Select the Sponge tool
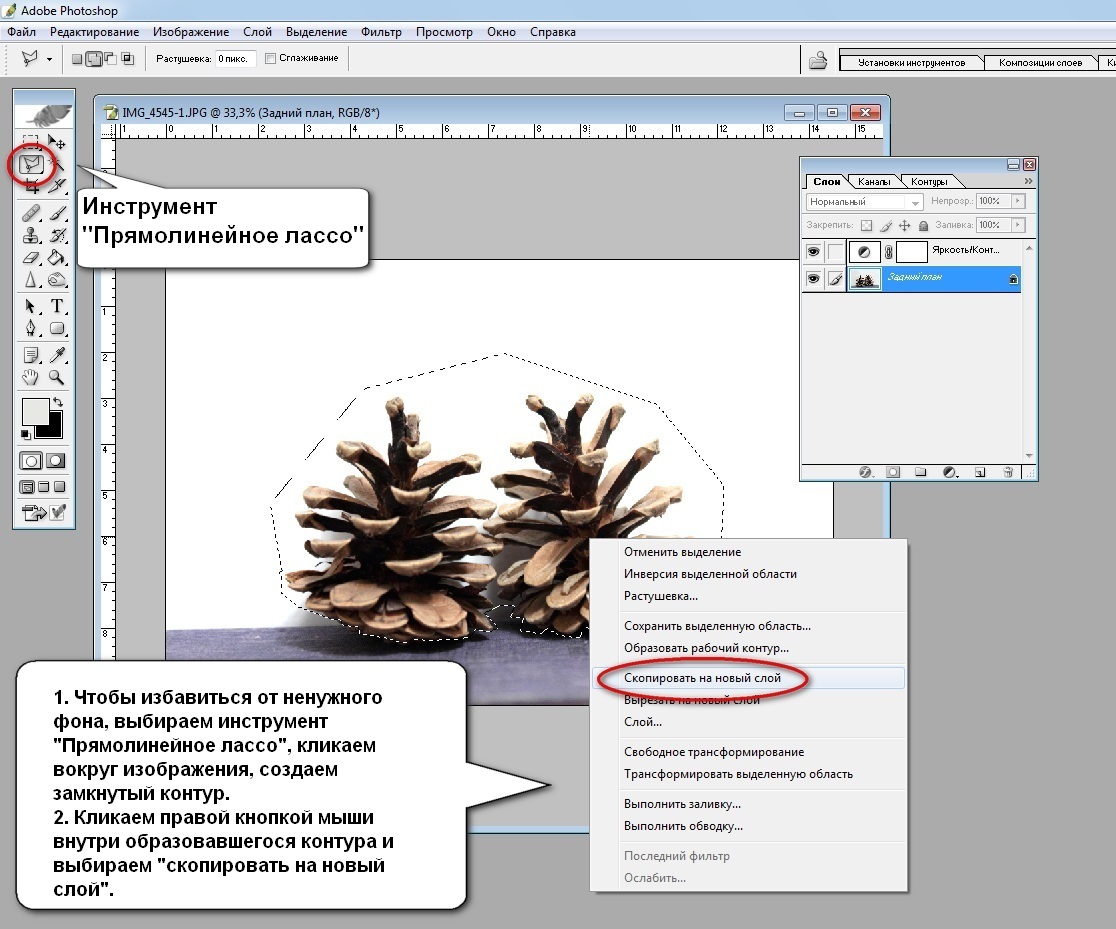This screenshot has height=929, width=1116. click(57, 280)
